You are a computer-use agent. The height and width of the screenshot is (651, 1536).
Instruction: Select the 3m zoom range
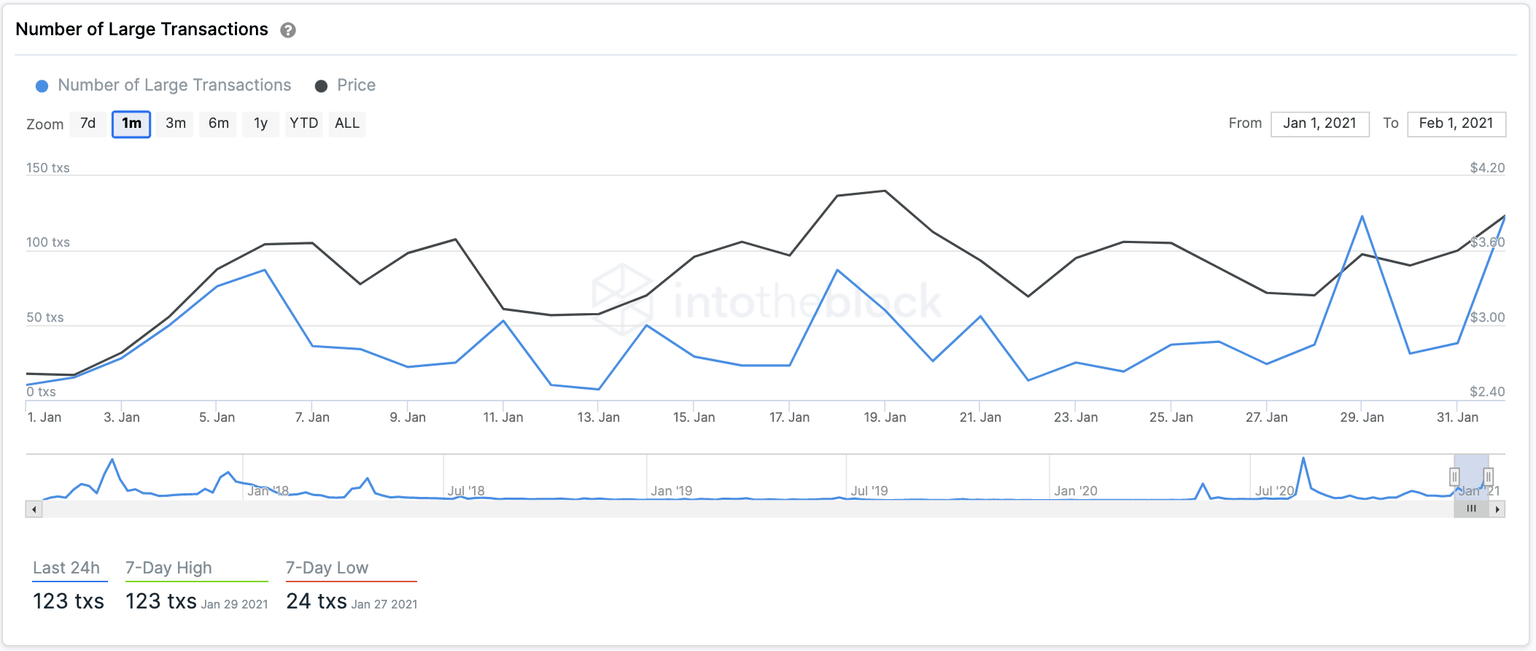[x=175, y=123]
